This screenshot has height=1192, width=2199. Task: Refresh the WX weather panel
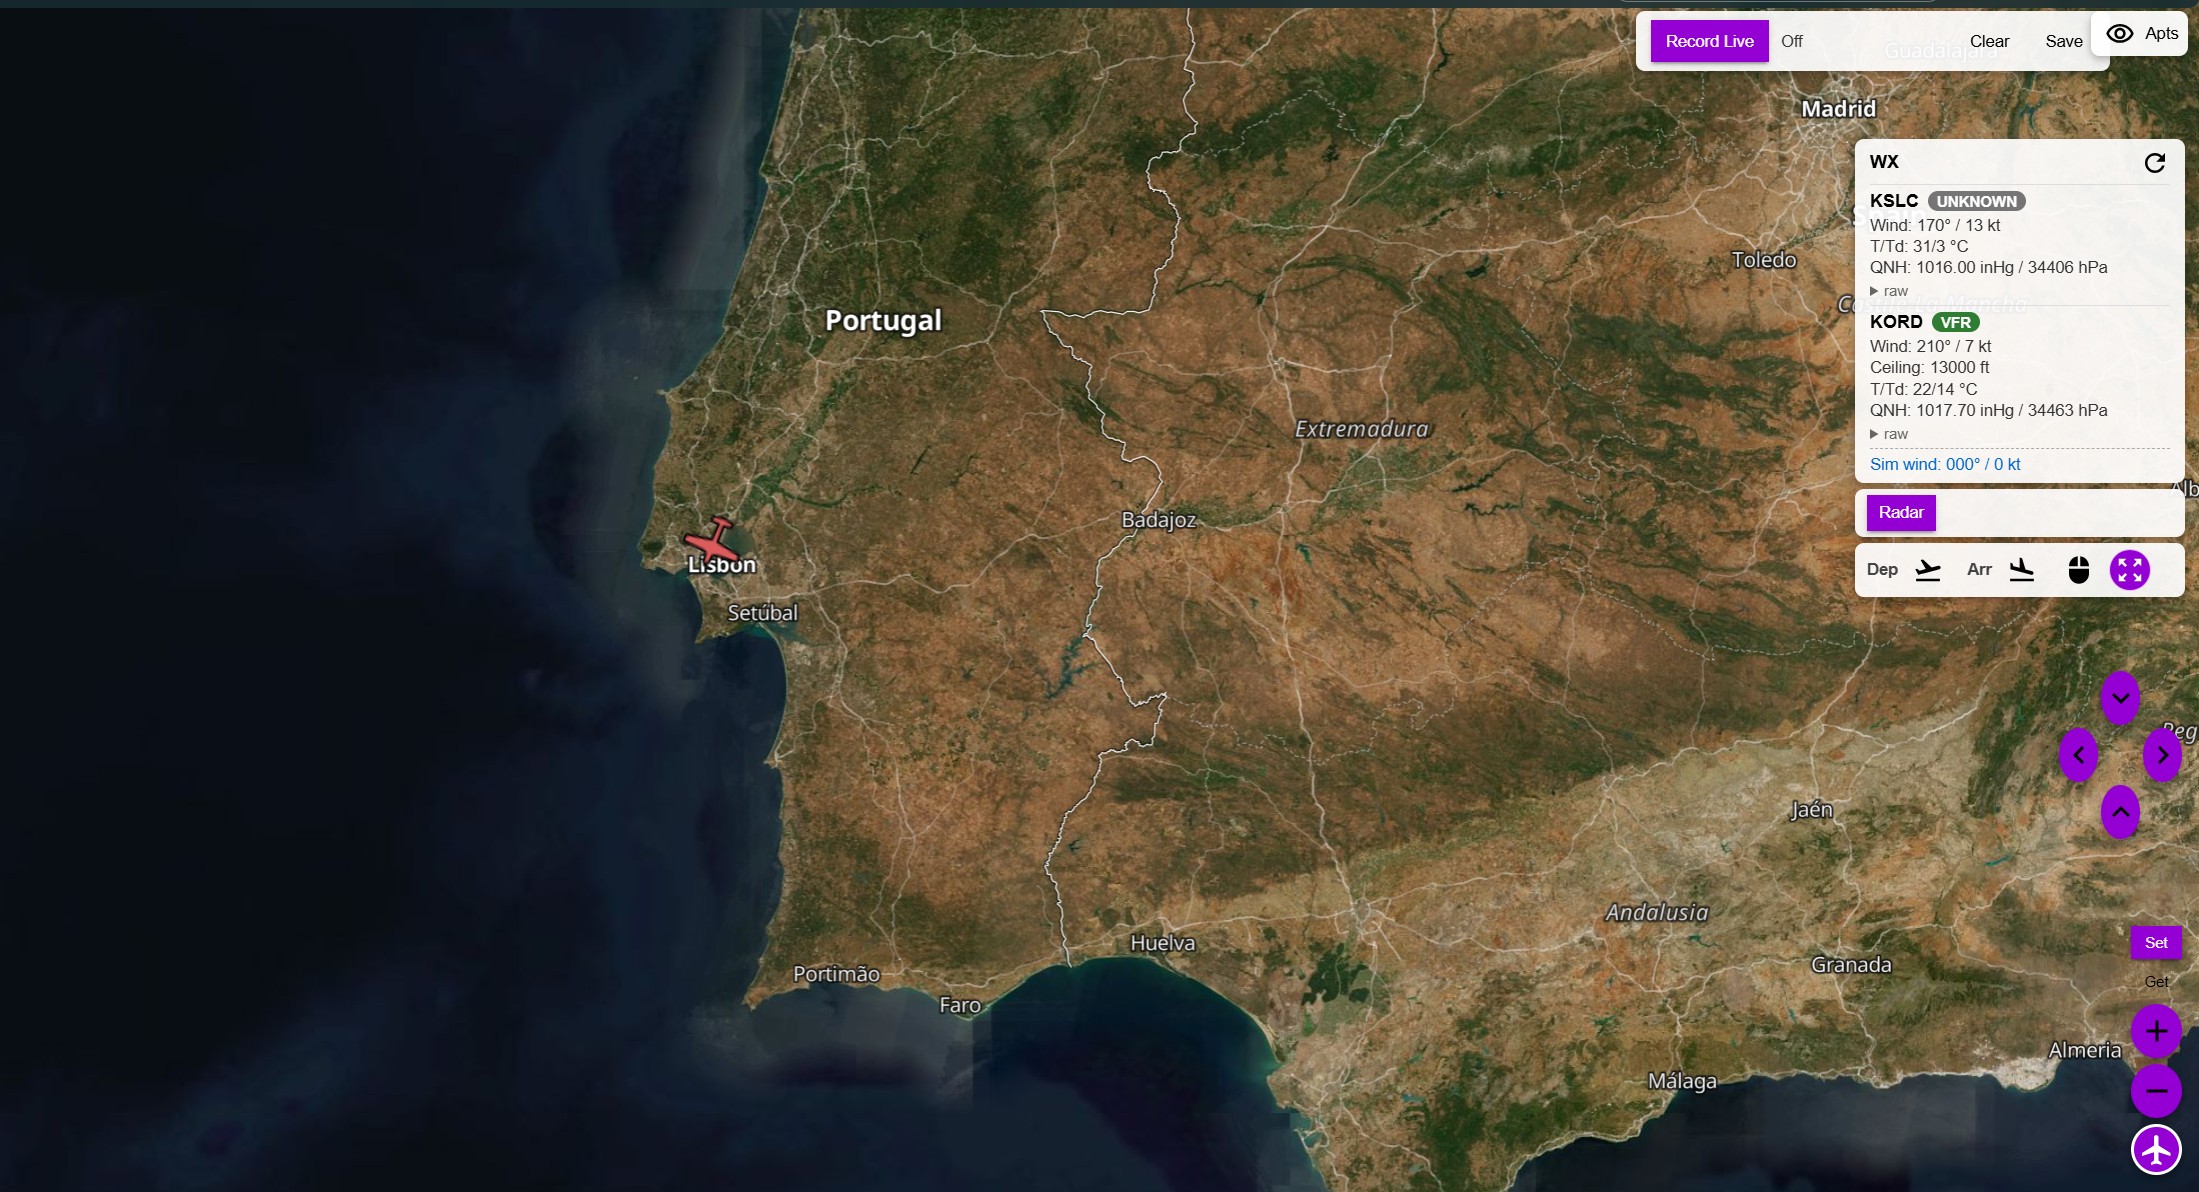point(2155,163)
